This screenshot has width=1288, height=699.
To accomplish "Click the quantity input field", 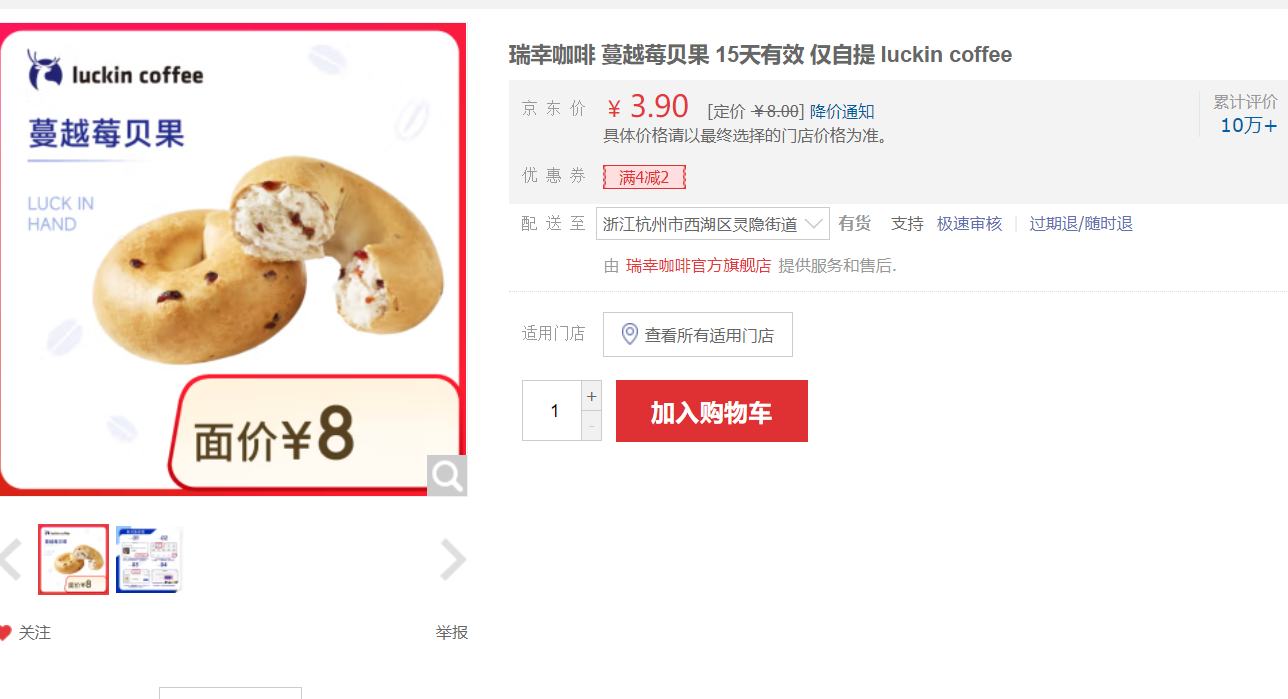I will 552,411.
